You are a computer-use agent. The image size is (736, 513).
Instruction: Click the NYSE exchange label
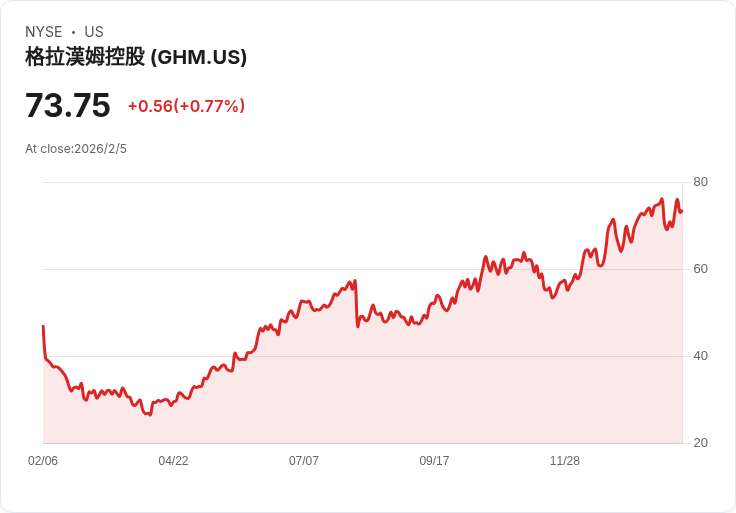pyautogui.click(x=43, y=32)
